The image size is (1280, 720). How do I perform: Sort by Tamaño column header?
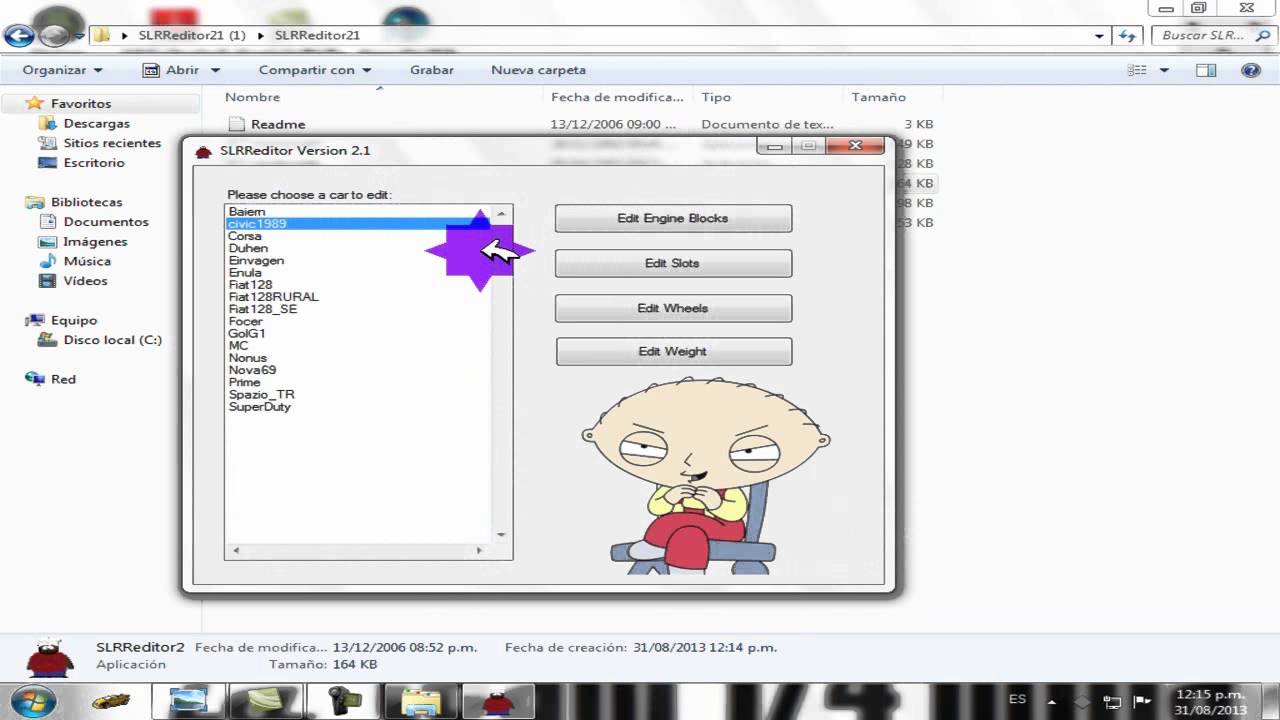(878, 97)
